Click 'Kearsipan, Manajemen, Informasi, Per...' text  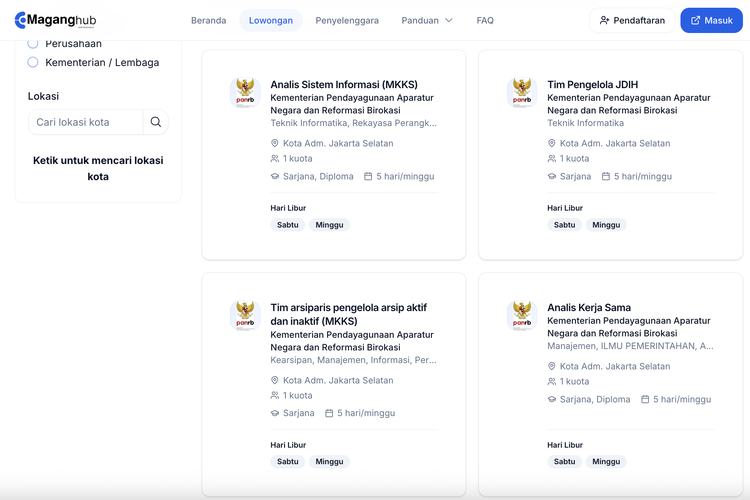pyautogui.click(x=353, y=360)
